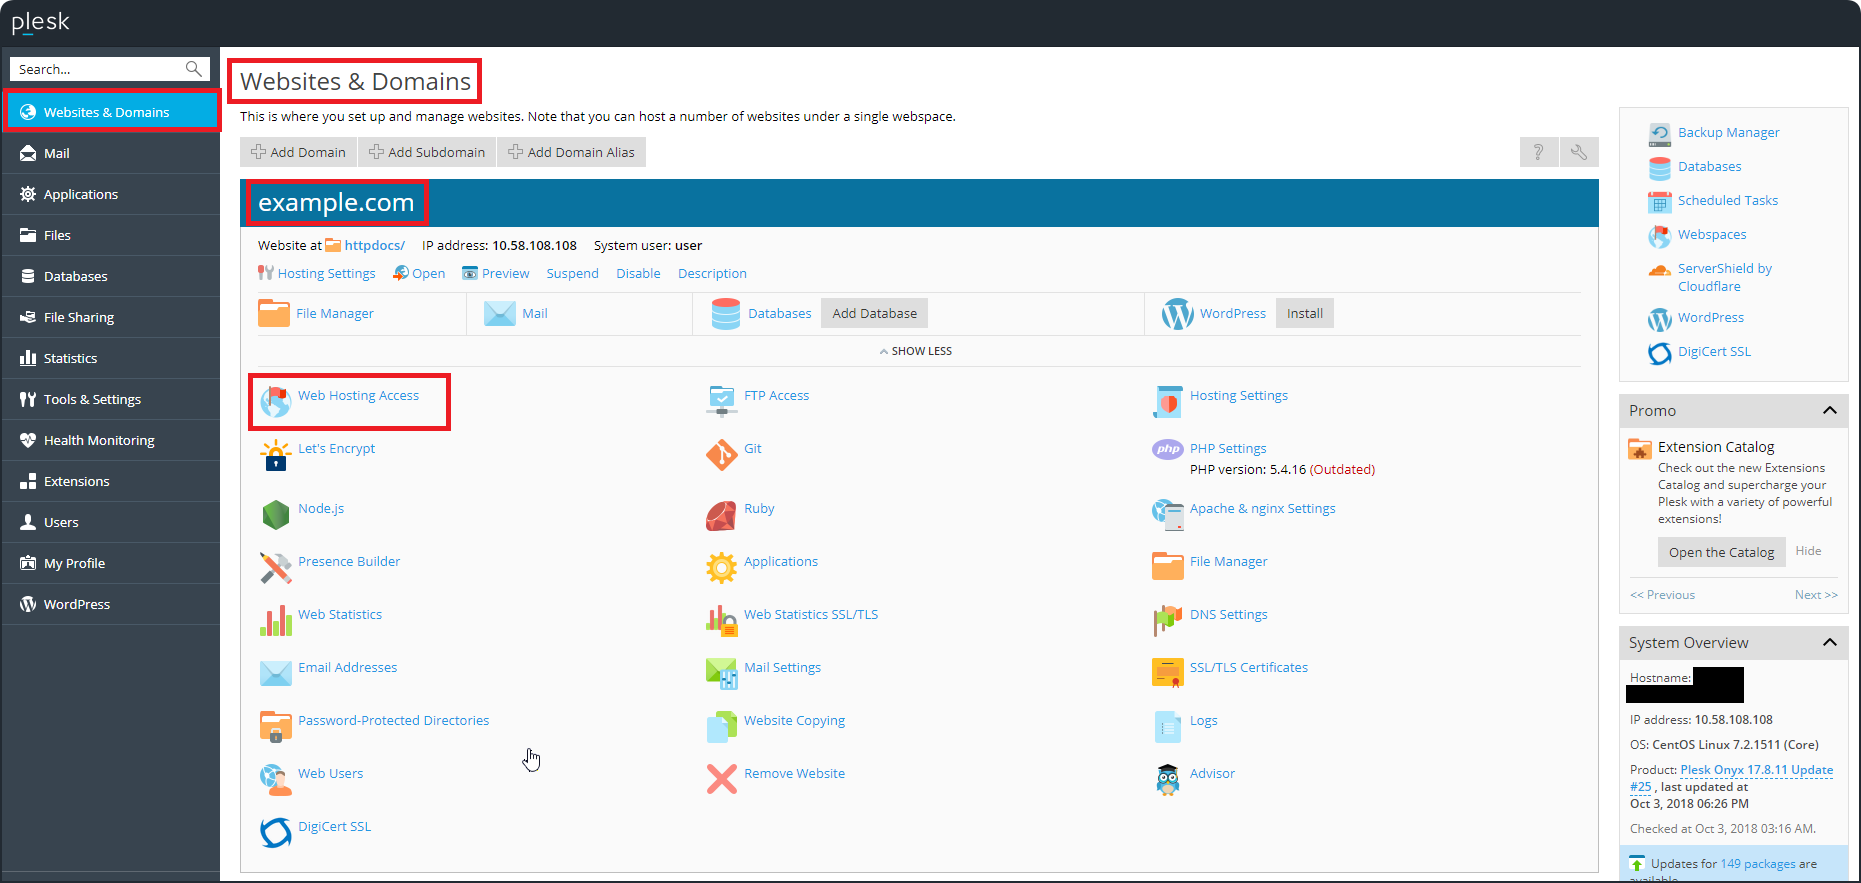Click the SSL/TLS Certificates icon
This screenshot has height=883, width=1861.
tap(1167, 673)
